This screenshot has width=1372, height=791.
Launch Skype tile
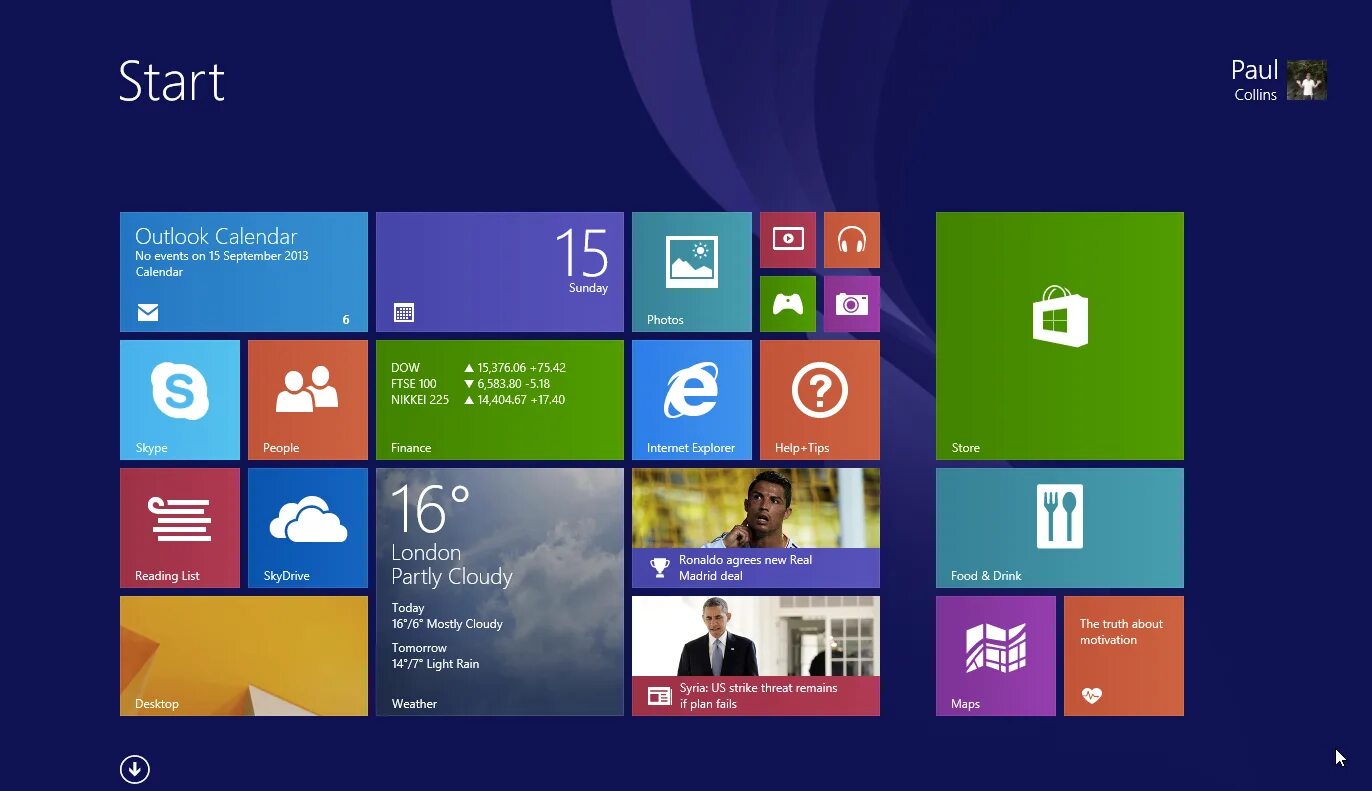[180, 400]
